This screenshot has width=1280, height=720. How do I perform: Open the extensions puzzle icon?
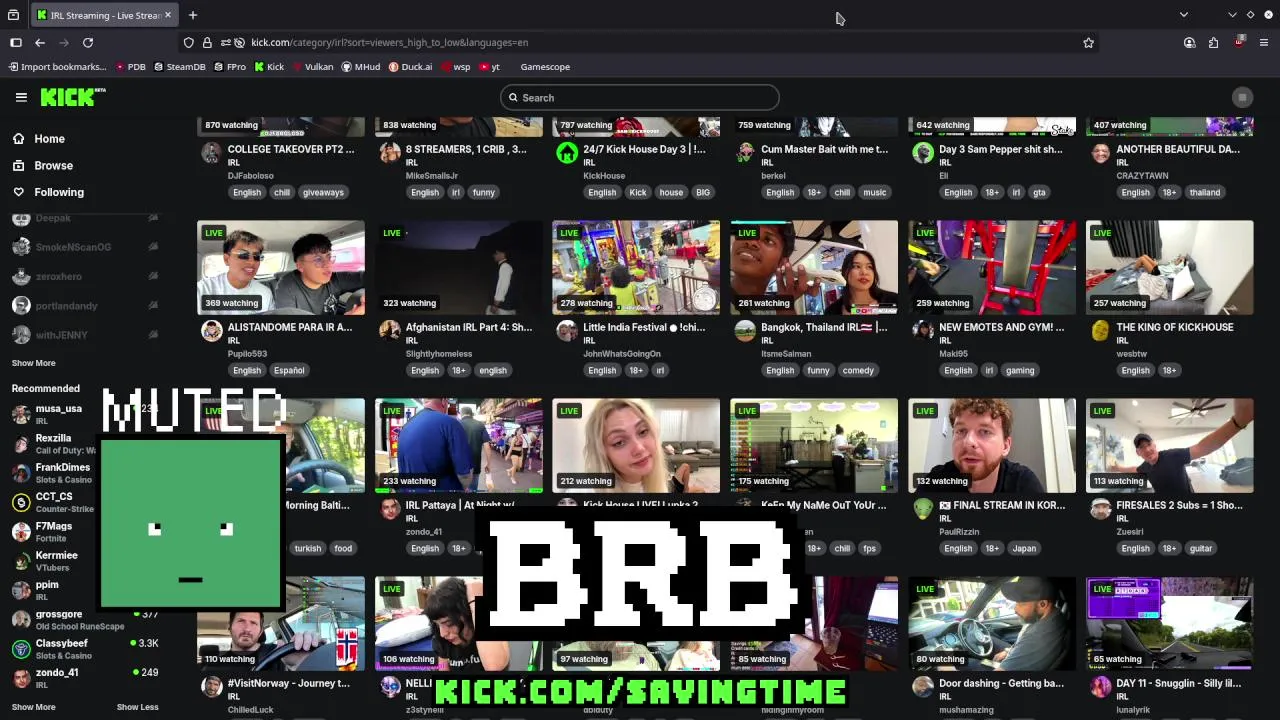(1213, 42)
